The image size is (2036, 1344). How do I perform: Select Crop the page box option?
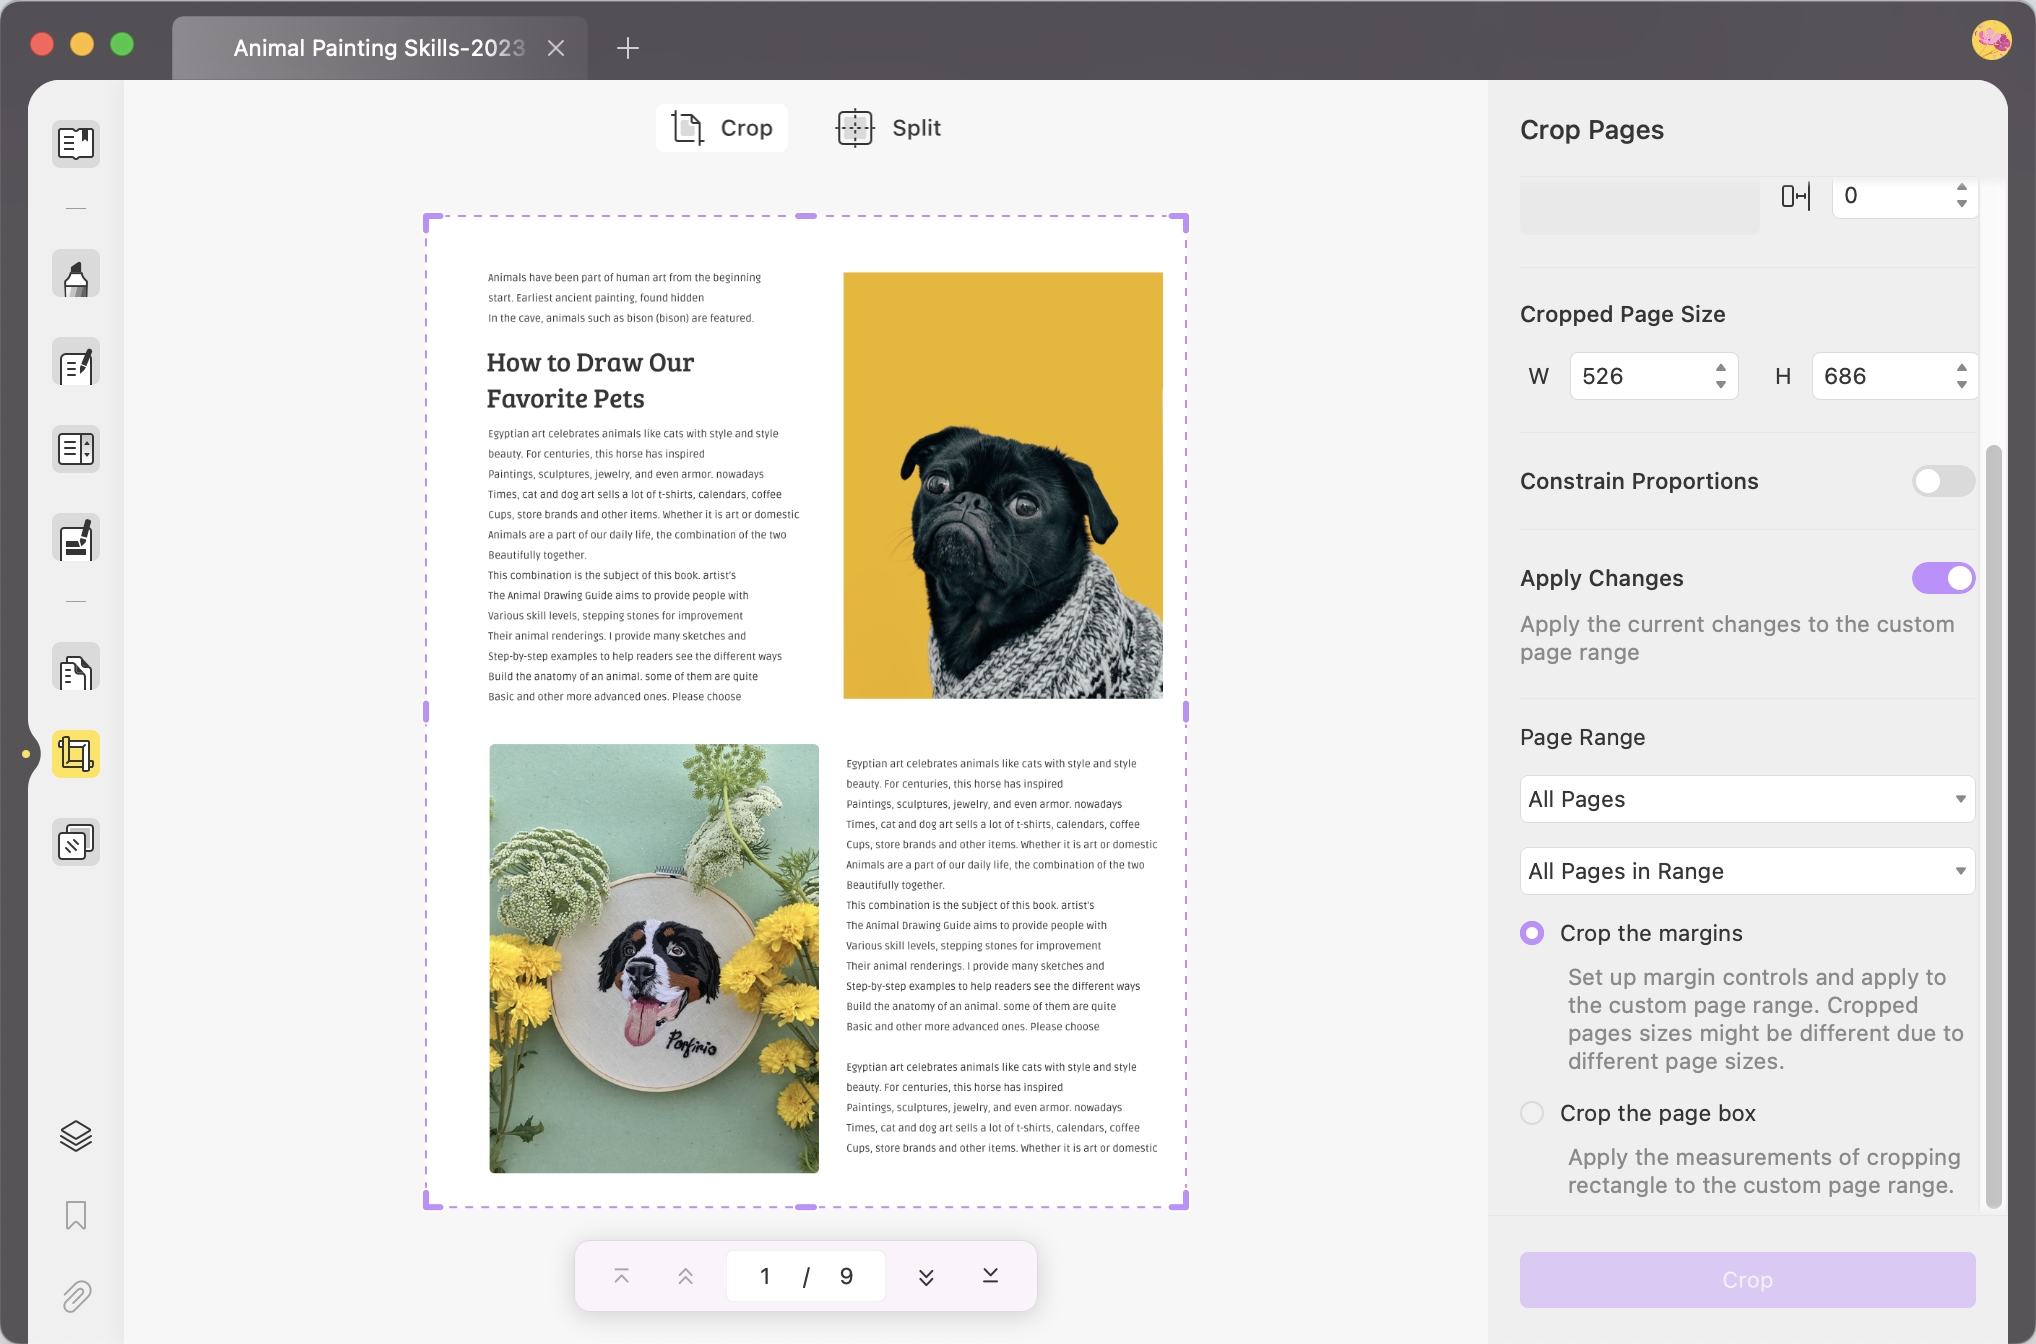pyautogui.click(x=1532, y=1113)
